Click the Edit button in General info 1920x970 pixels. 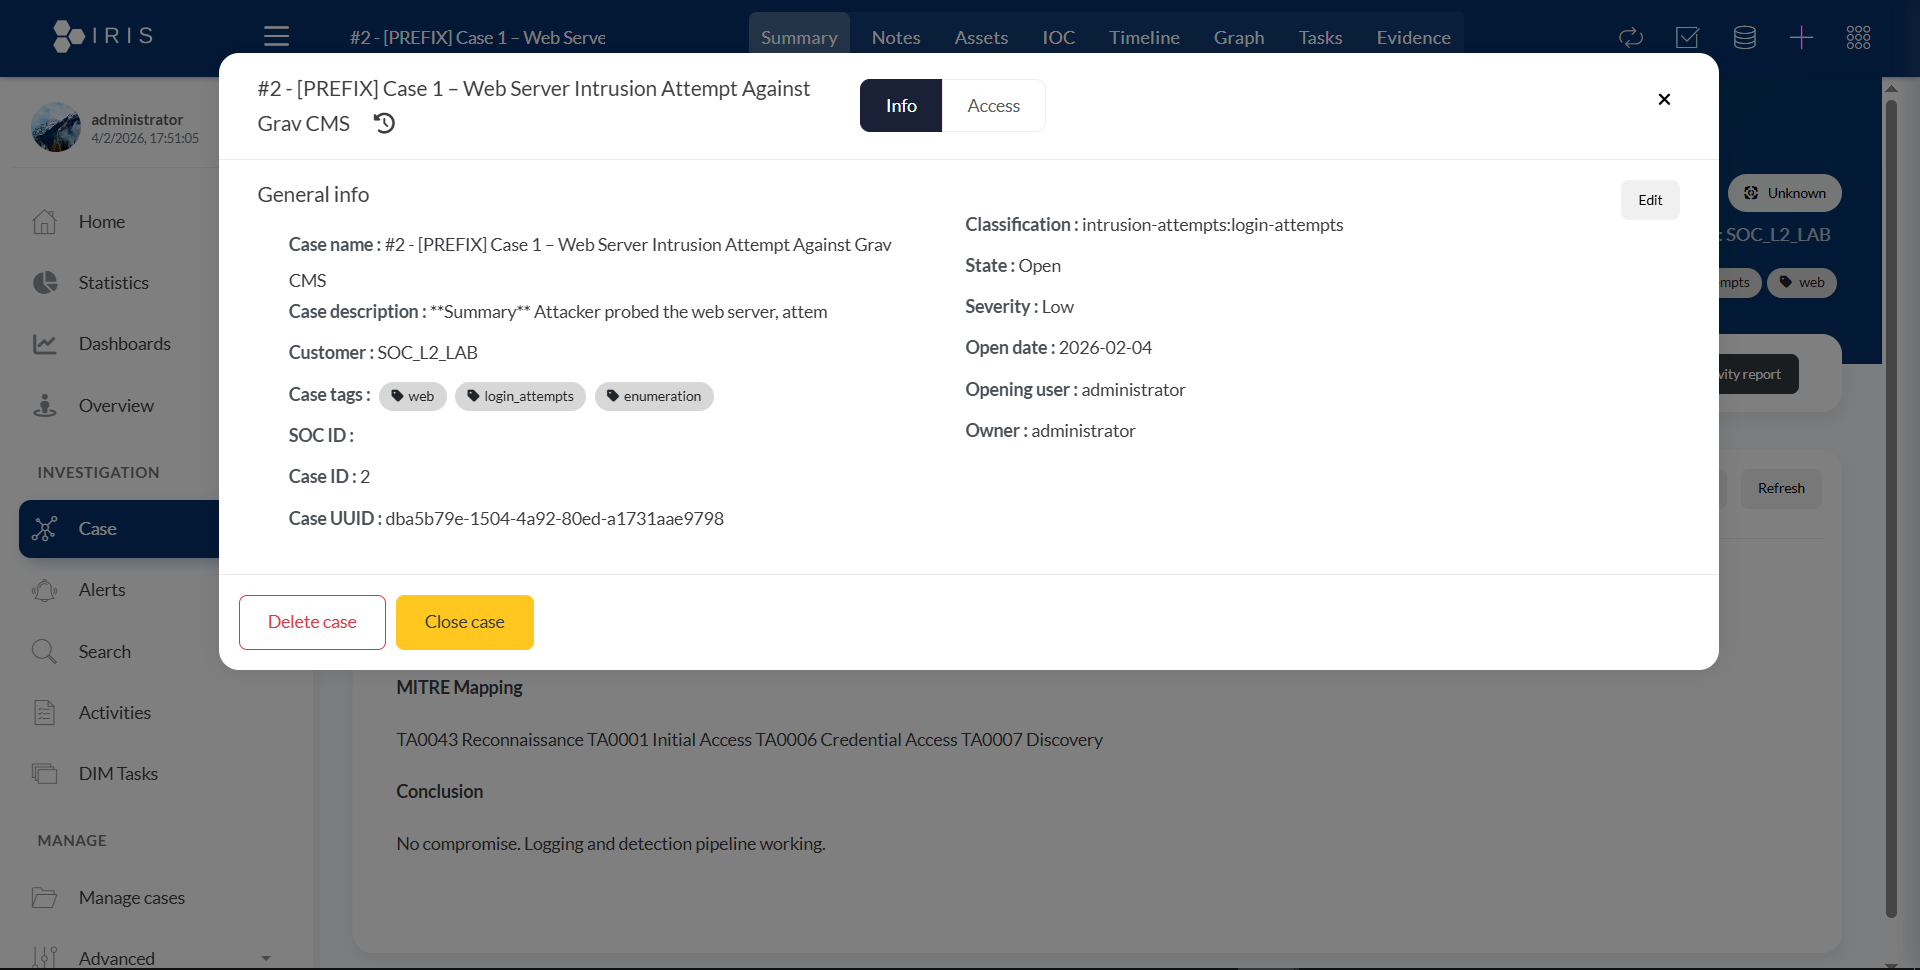1649,200
